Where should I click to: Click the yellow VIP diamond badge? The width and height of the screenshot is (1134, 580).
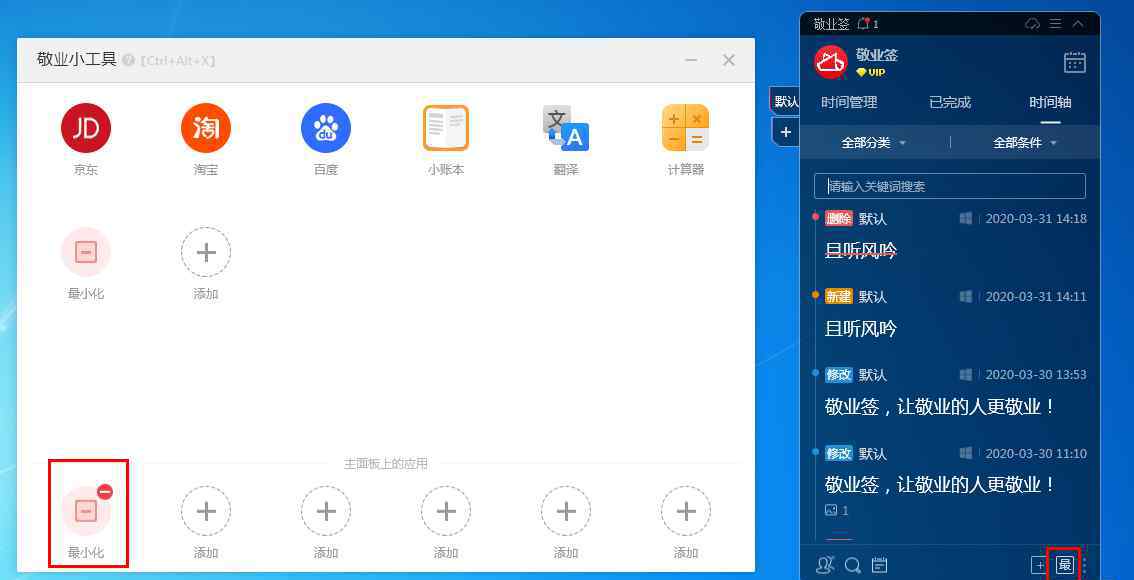[x=871, y=72]
